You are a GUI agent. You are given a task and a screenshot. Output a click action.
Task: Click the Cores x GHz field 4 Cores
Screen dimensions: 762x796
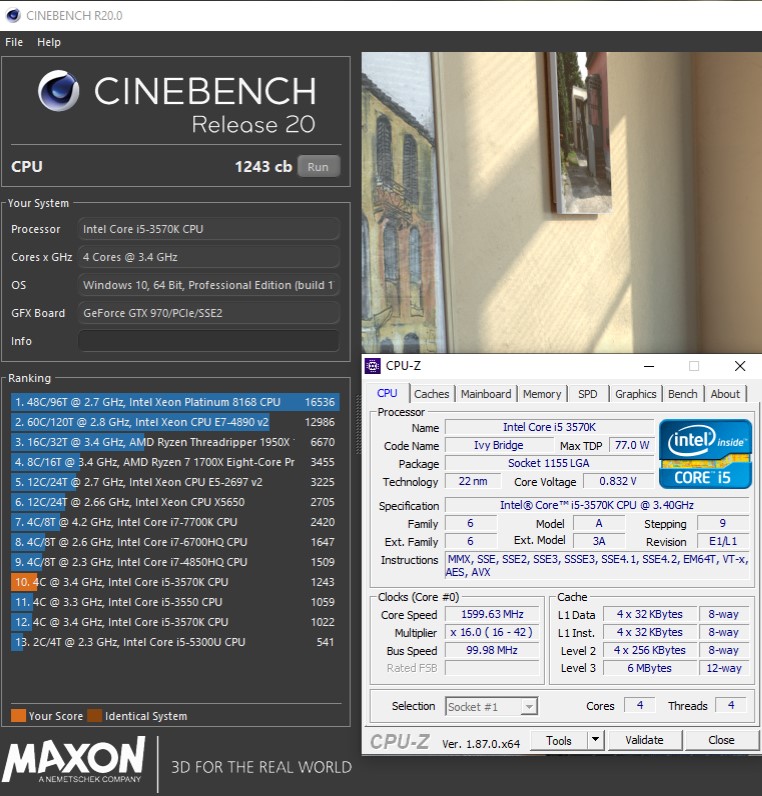209,257
